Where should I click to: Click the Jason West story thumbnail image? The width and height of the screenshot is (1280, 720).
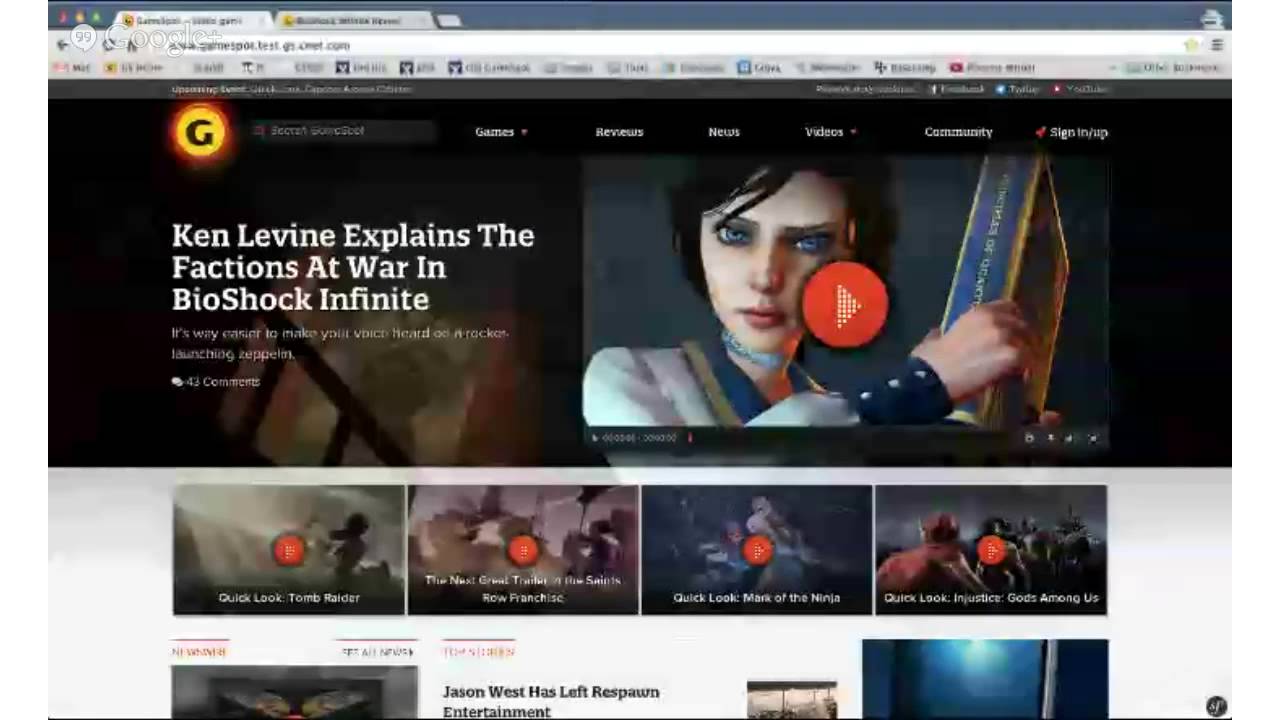coord(792,699)
